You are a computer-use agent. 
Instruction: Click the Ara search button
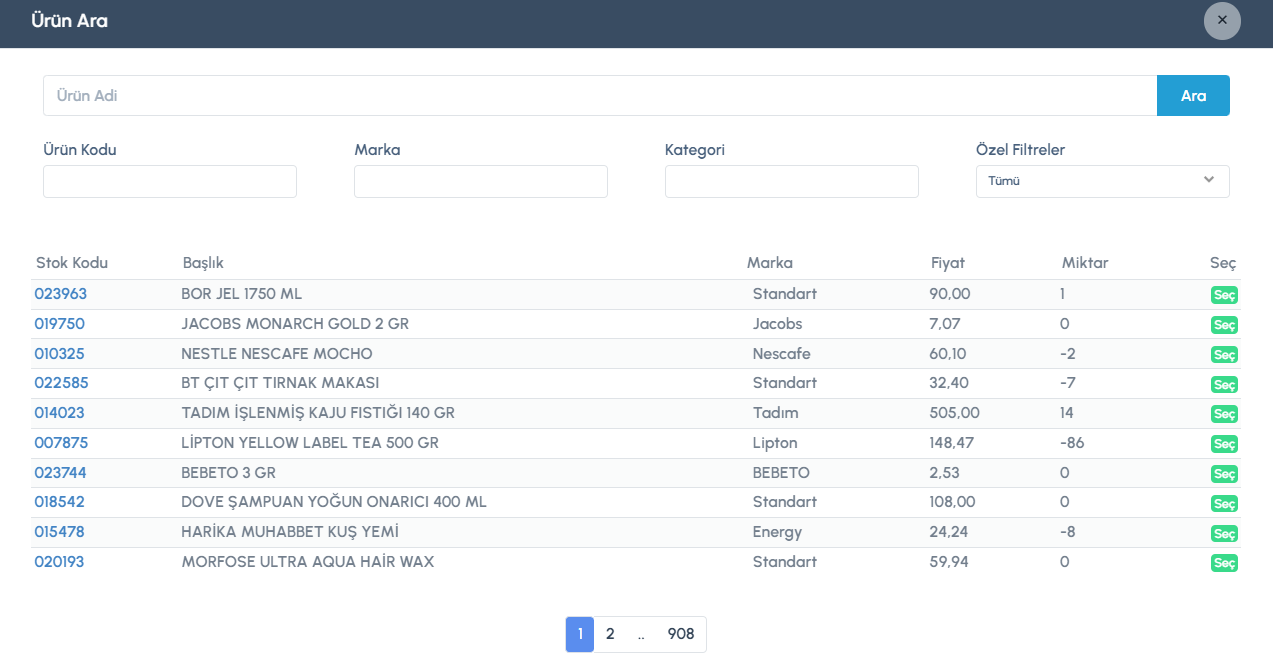tap(1193, 96)
